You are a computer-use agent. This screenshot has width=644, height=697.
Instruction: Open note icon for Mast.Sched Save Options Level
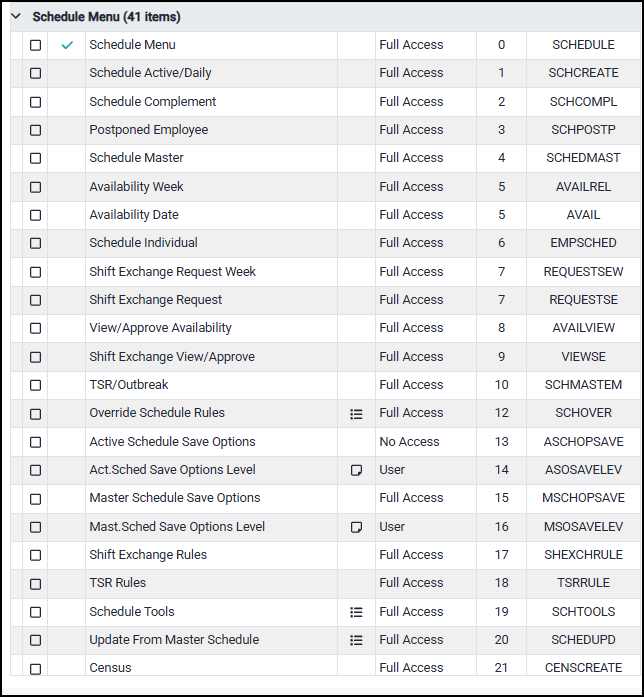(x=356, y=527)
